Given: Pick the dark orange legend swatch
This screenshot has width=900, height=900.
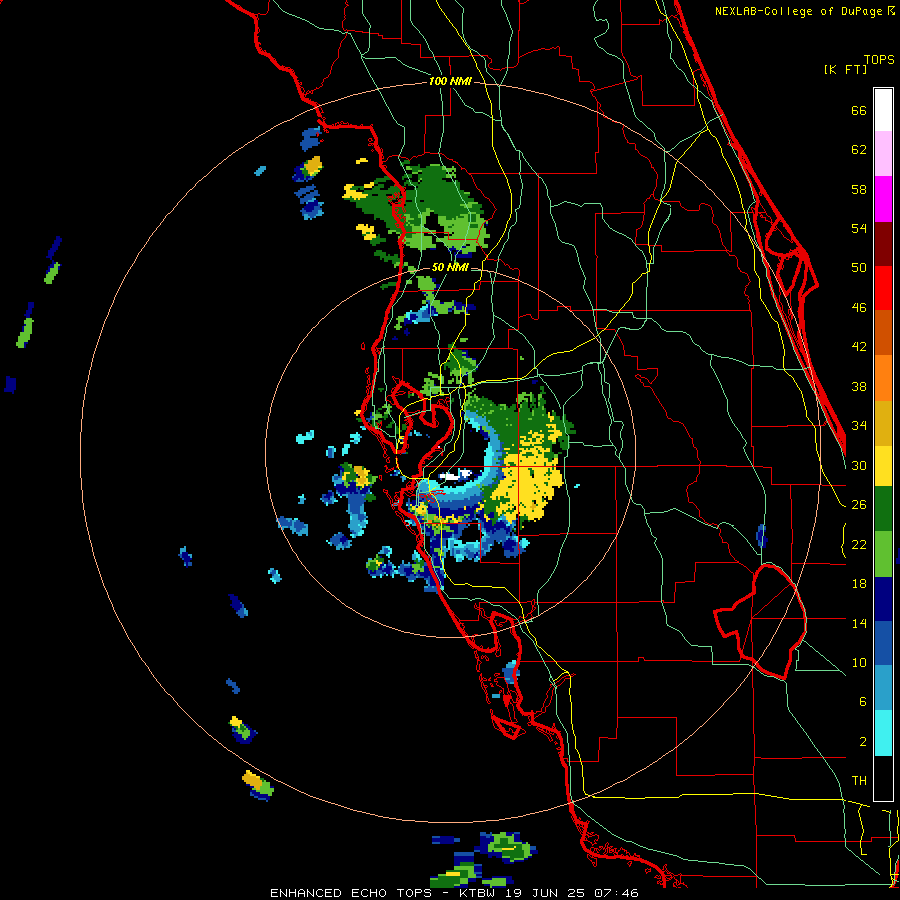Looking at the screenshot, I should coord(883,332).
